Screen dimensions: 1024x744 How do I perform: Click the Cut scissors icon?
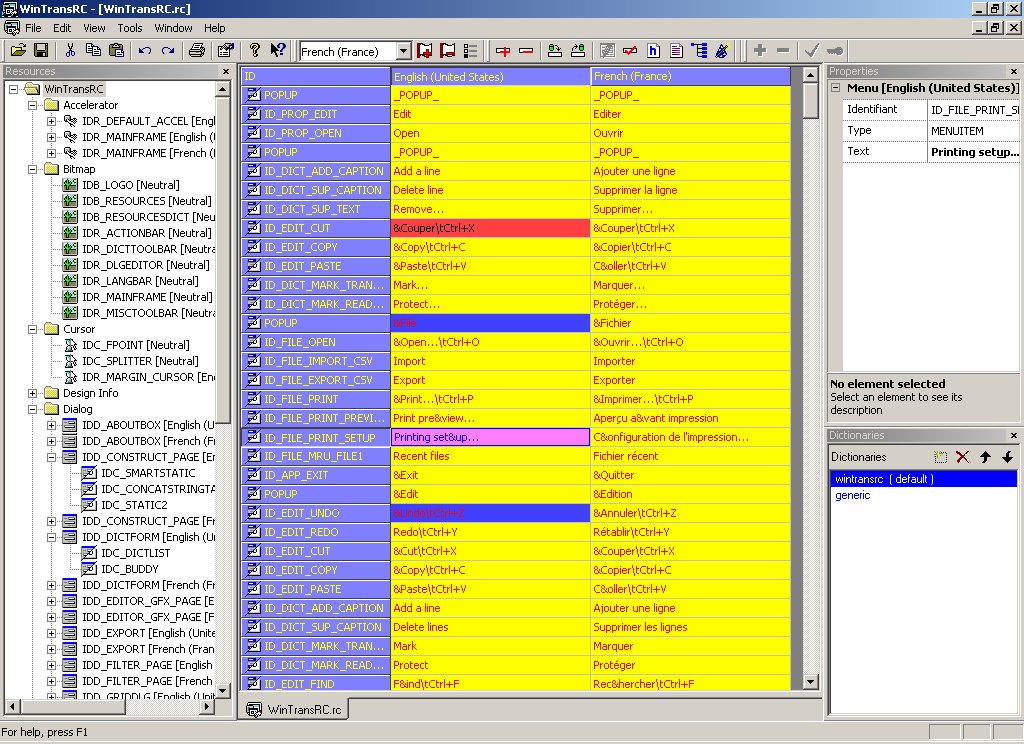pyautogui.click(x=70, y=50)
